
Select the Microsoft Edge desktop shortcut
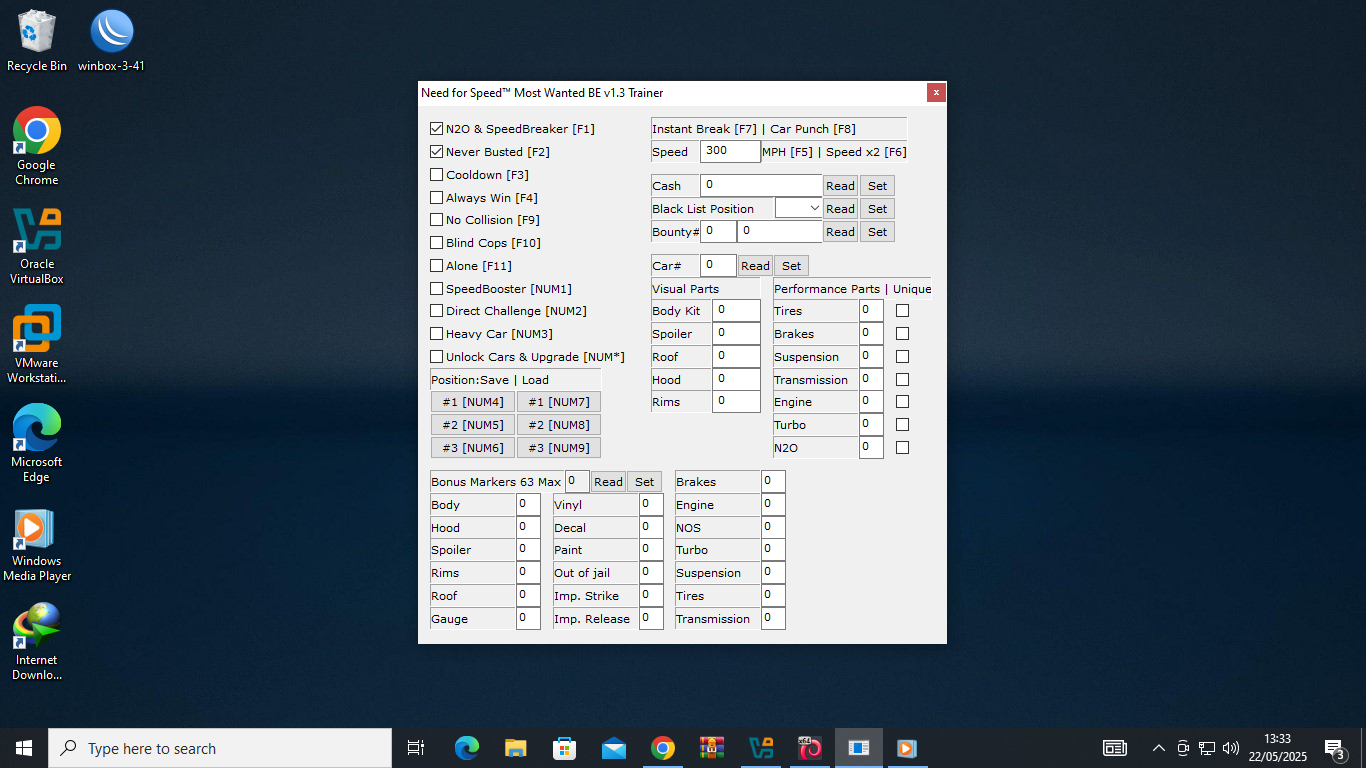point(37,444)
